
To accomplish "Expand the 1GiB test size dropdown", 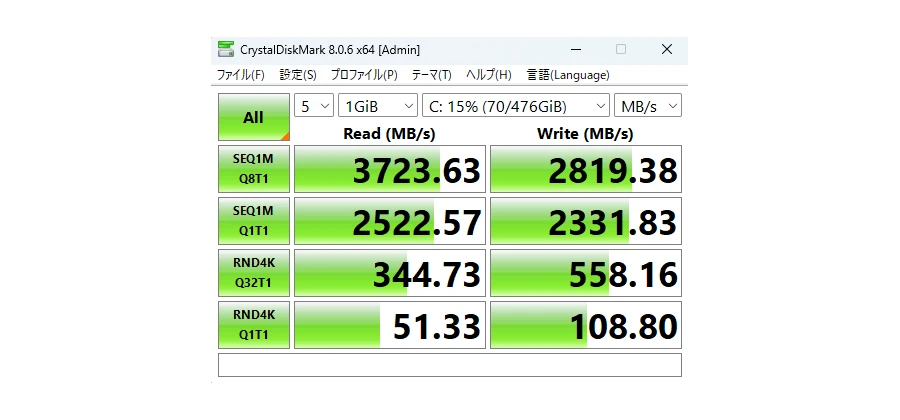I will point(378,106).
